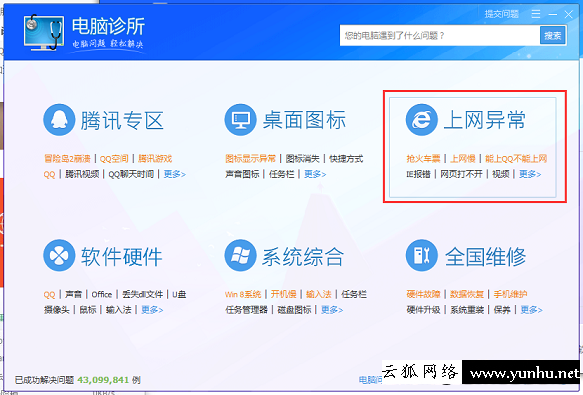
Task: Focus the 您的电脑遇到了什么问题 search field
Action: click(440, 35)
